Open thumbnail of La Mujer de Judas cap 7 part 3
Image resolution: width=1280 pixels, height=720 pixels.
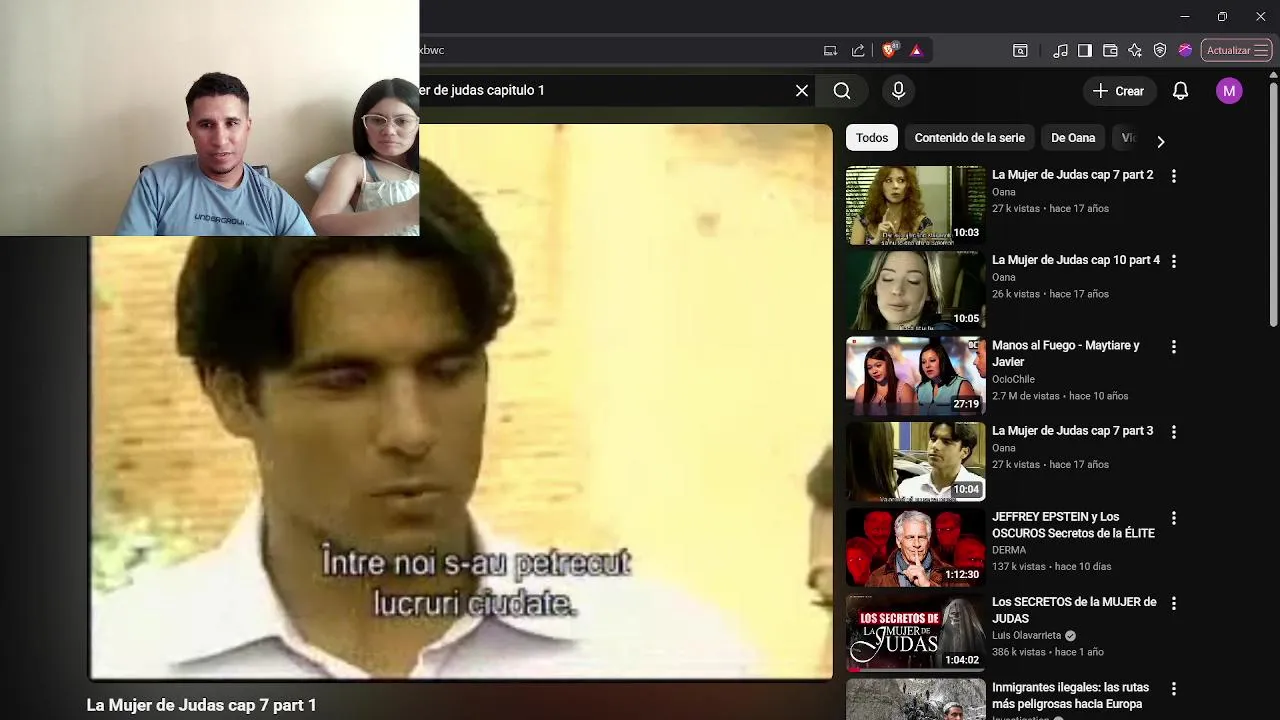pyautogui.click(x=915, y=462)
